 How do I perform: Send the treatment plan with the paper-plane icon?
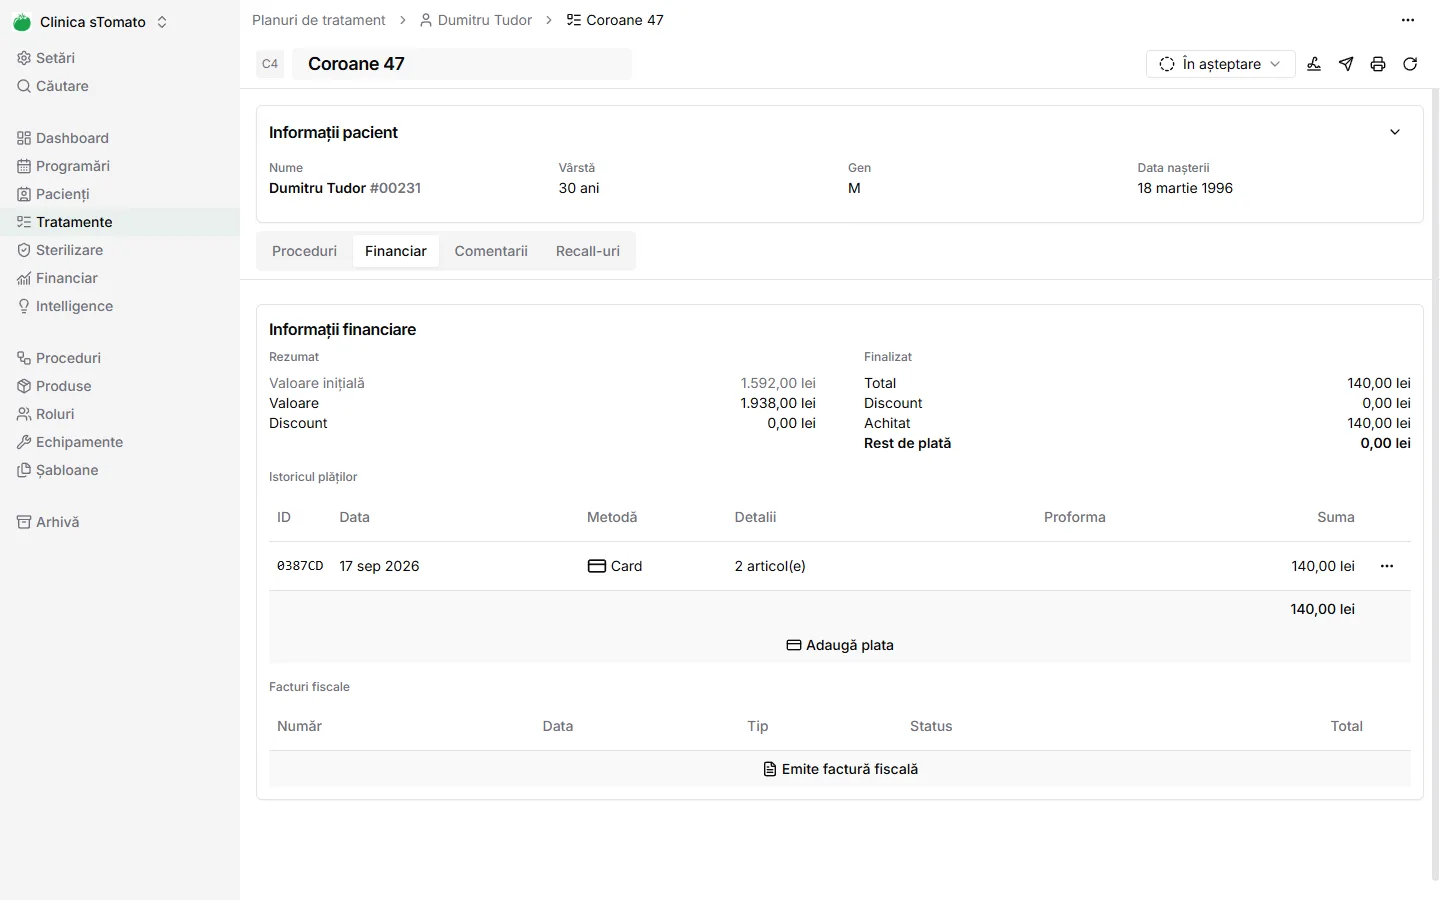click(x=1346, y=64)
